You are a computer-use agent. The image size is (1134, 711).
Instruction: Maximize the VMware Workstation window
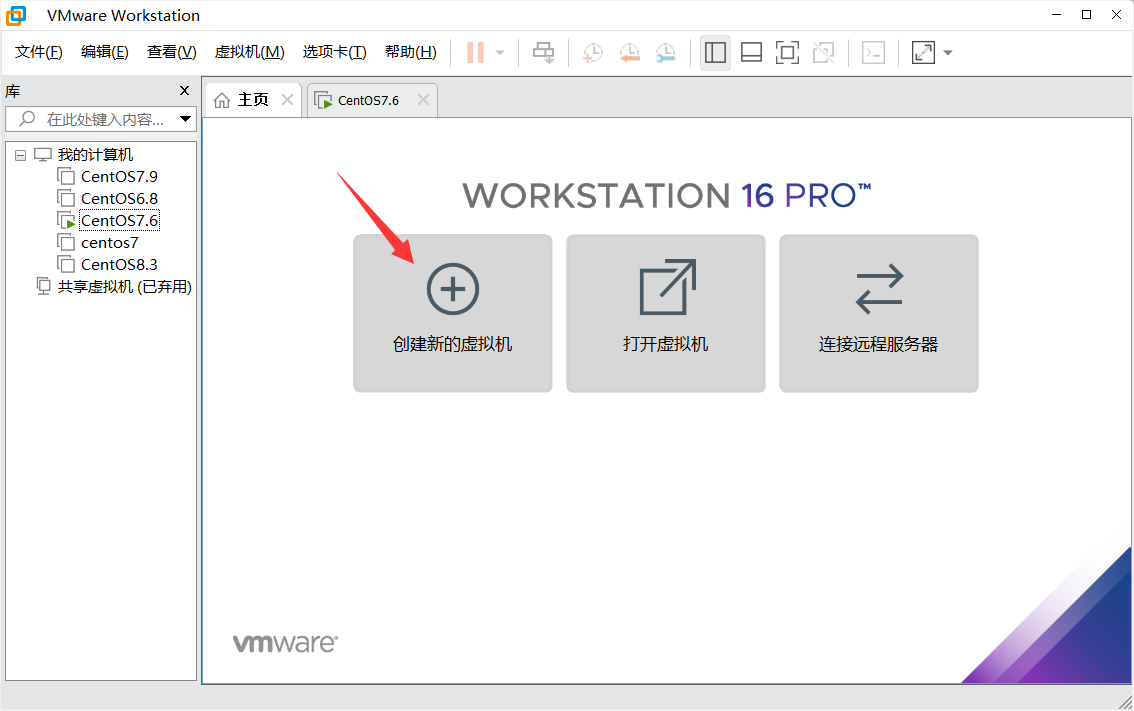(1086, 15)
